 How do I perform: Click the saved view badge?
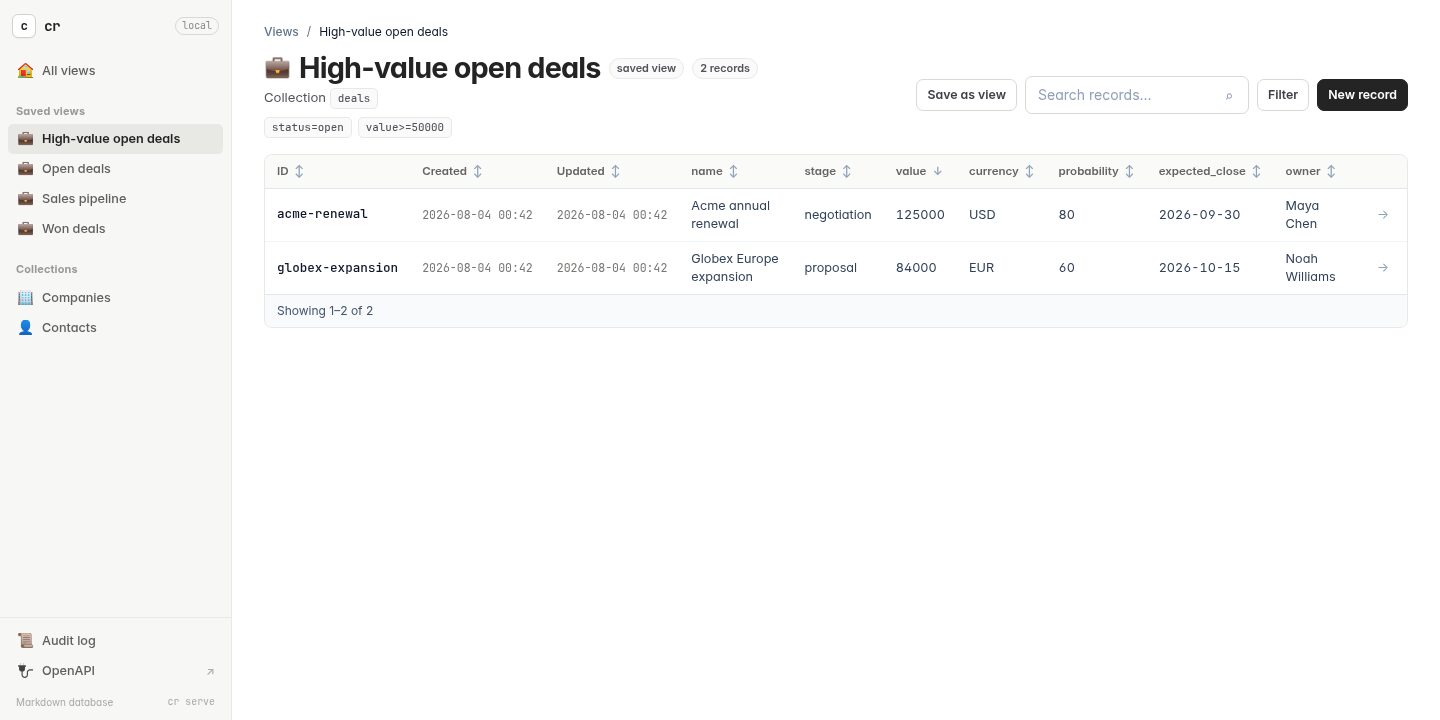(x=646, y=69)
